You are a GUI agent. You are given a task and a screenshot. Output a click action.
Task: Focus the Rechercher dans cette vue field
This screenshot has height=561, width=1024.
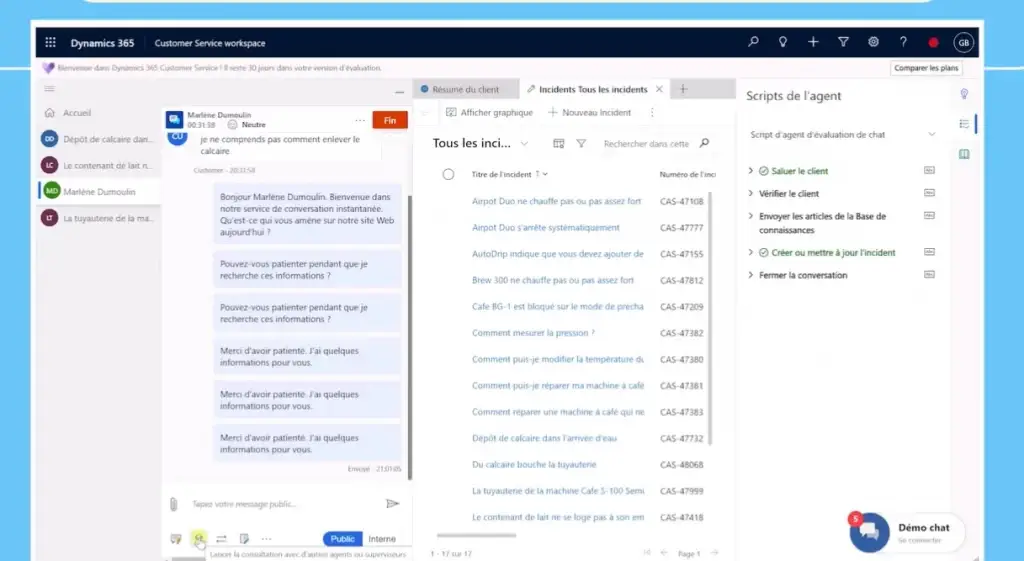click(x=647, y=144)
